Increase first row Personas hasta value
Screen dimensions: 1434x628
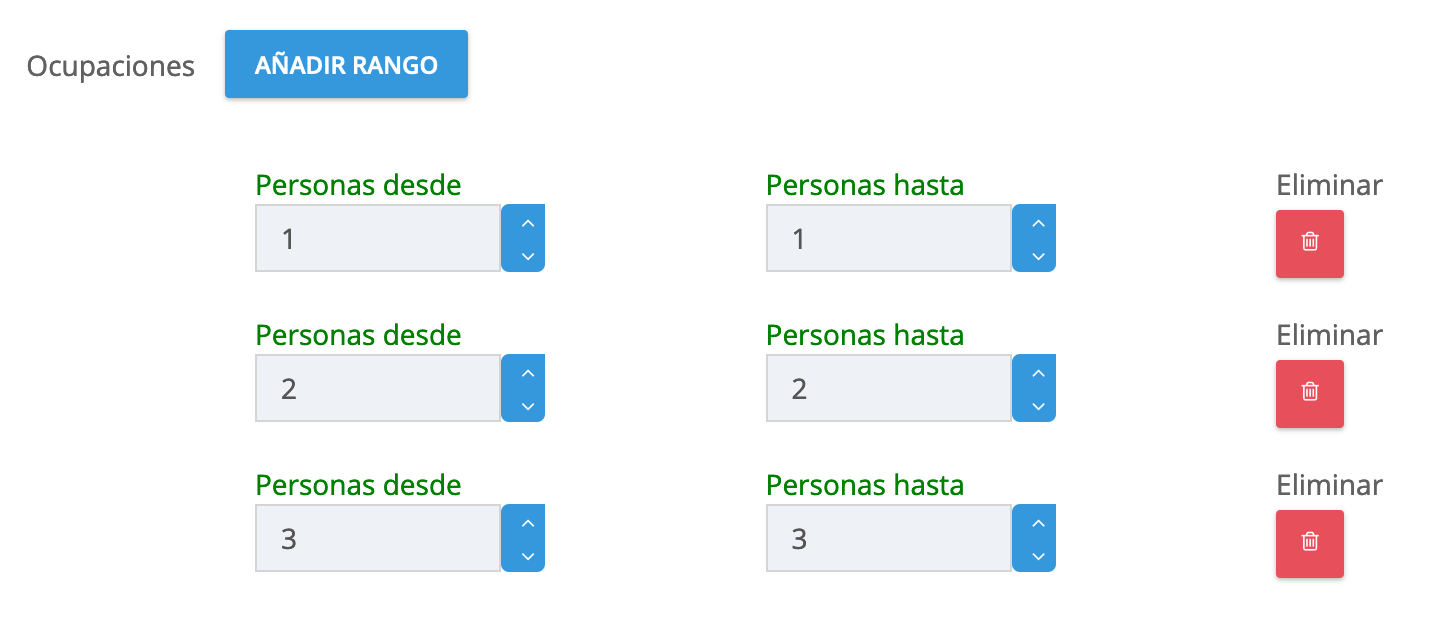1038,223
